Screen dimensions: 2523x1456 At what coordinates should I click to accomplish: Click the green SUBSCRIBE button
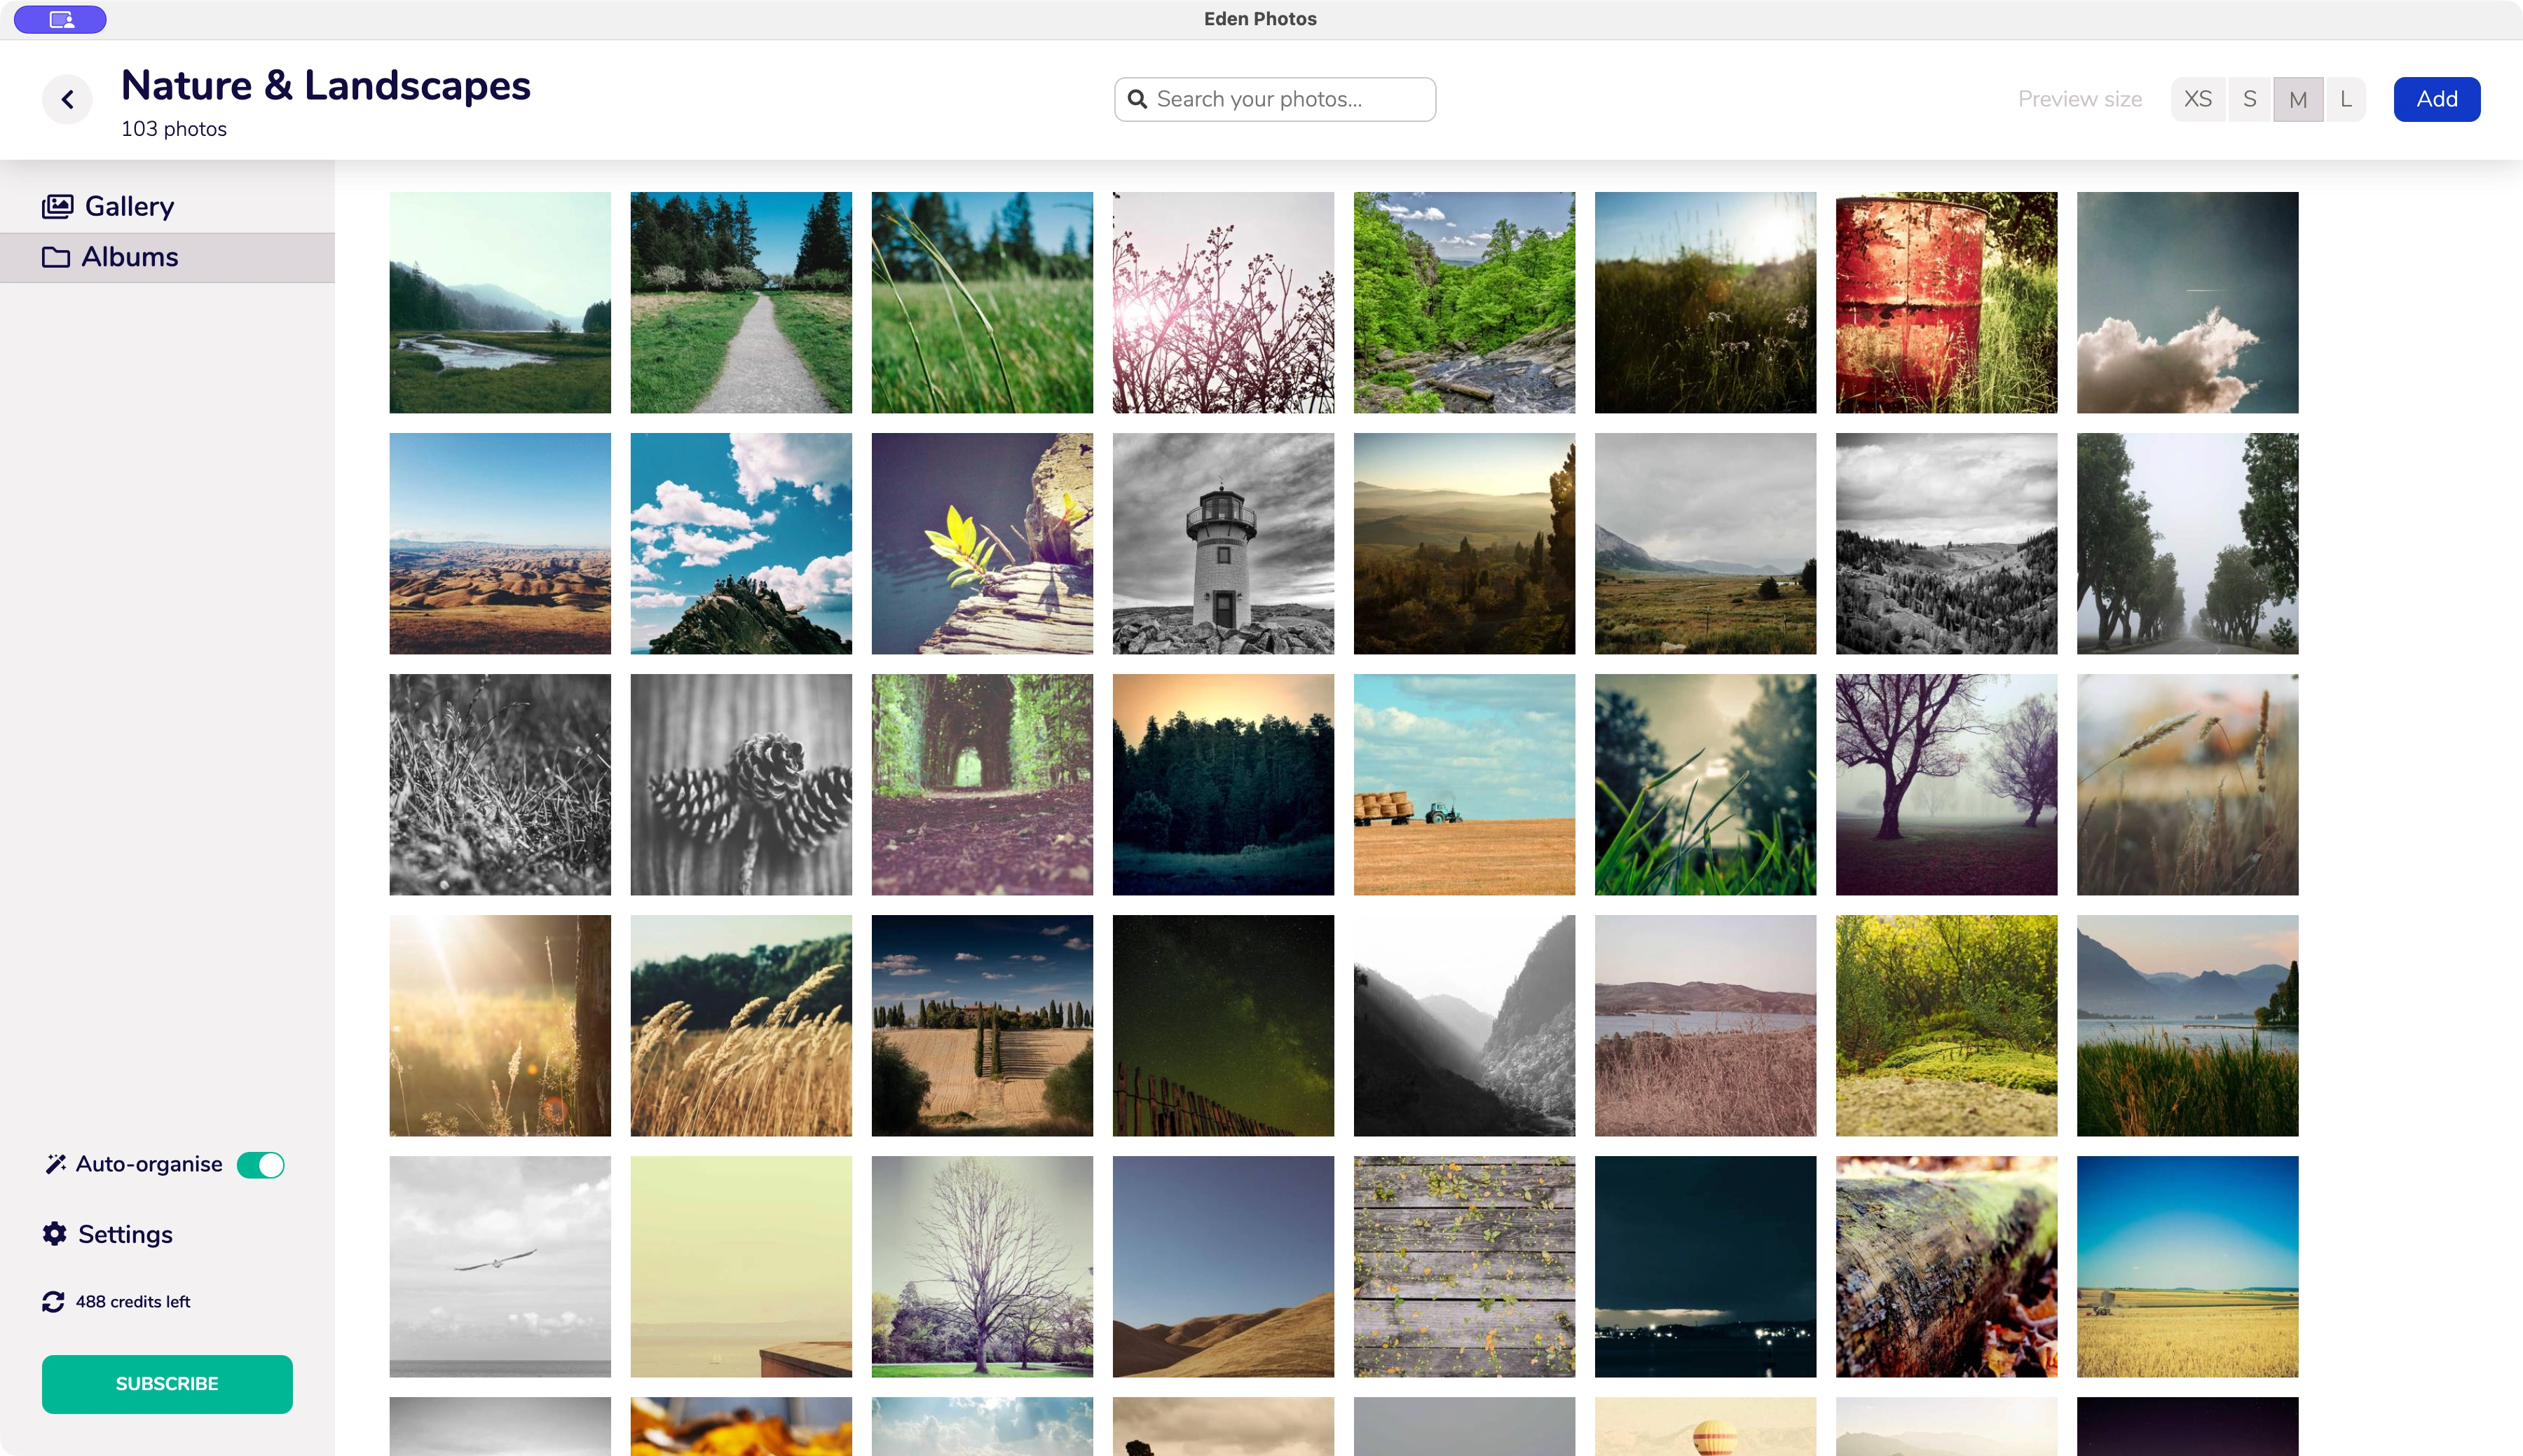pos(167,1384)
